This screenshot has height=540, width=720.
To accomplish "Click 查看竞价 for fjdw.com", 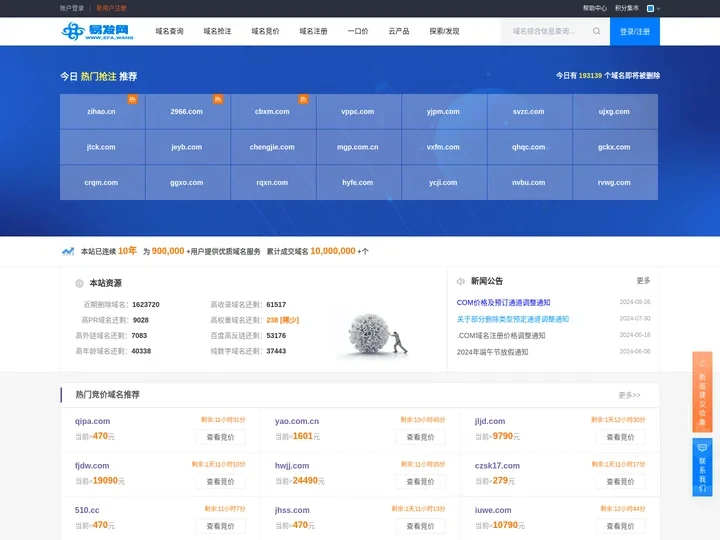I will tap(220, 482).
